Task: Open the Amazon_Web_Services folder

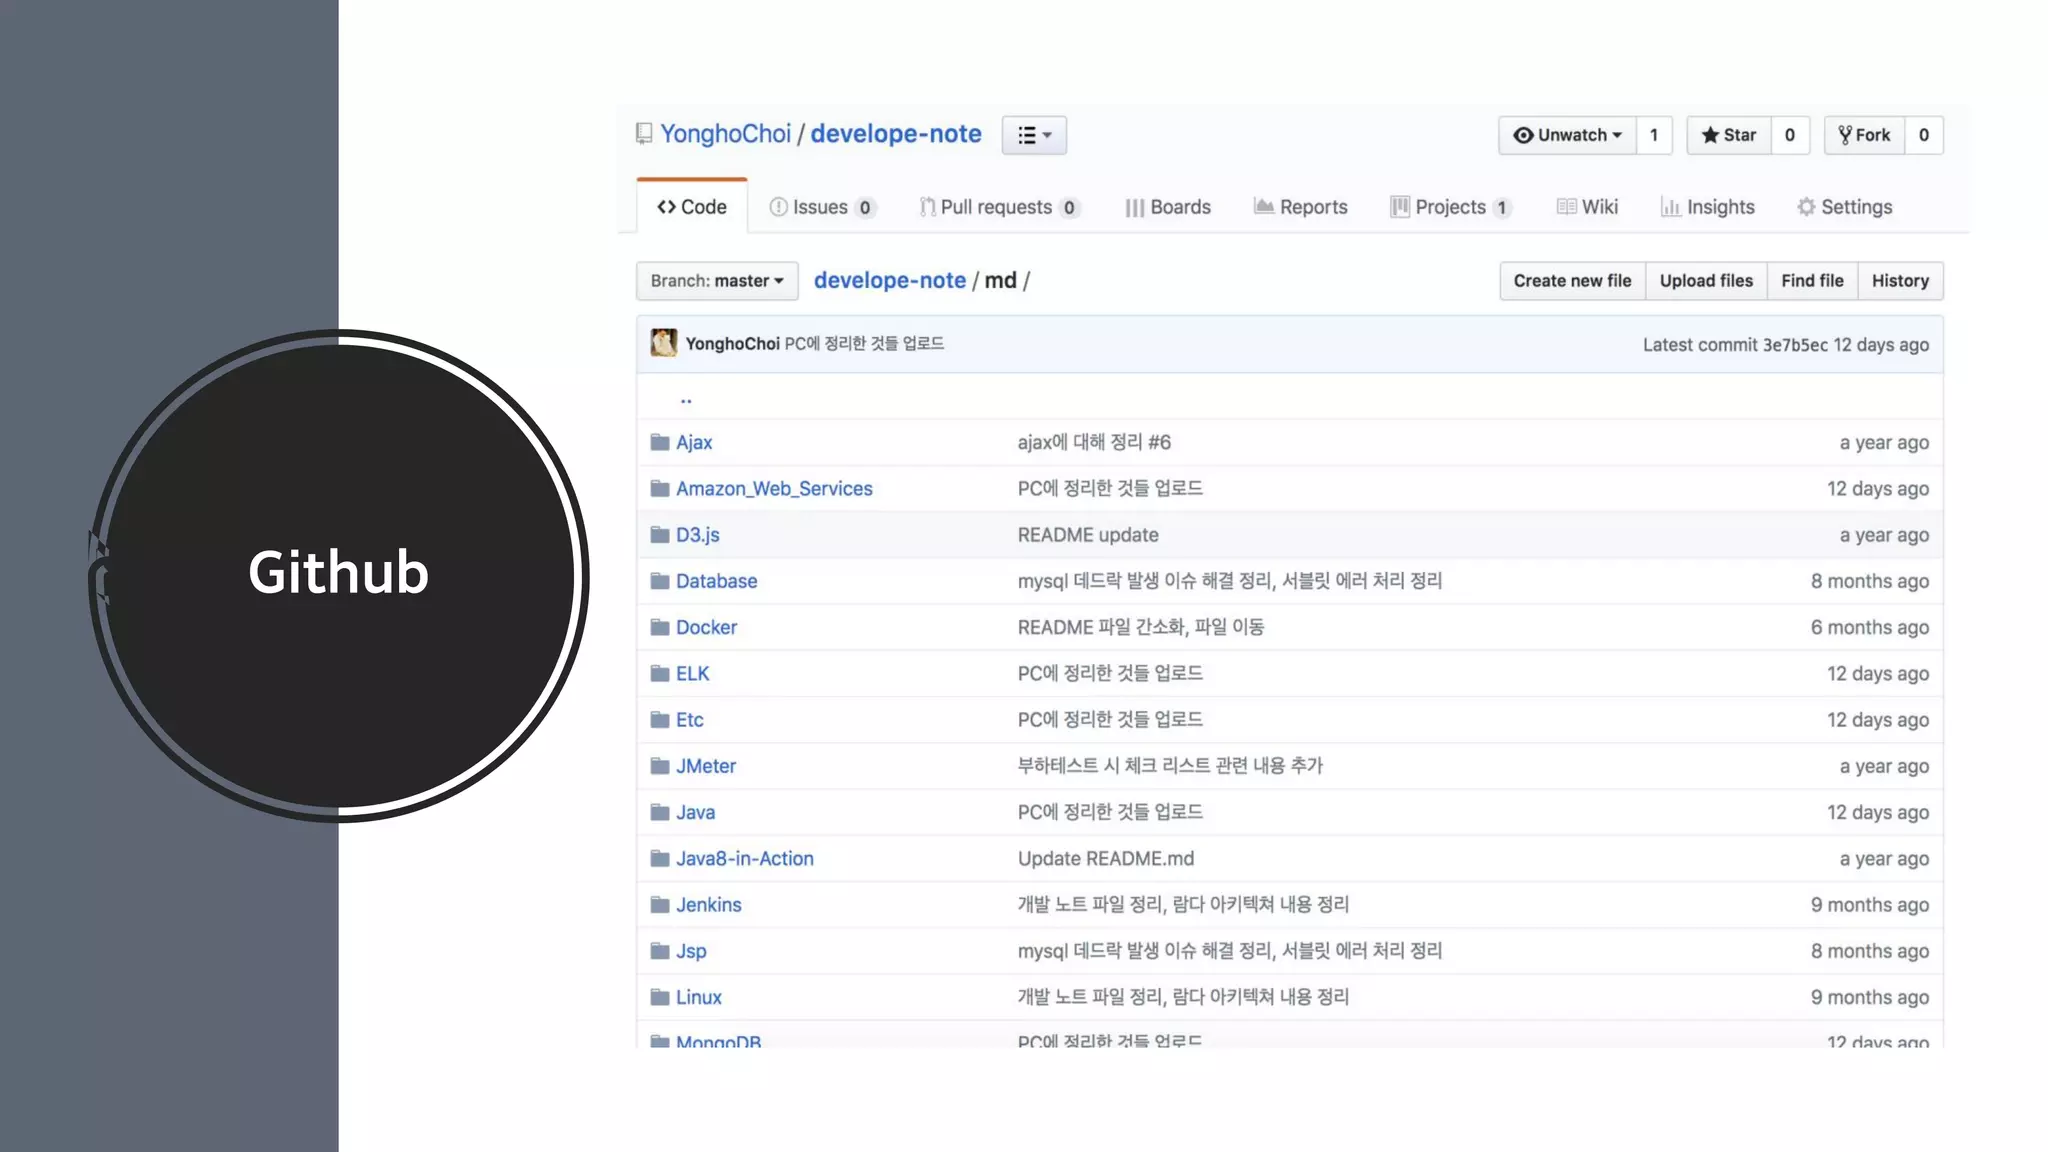Action: (x=774, y=489)
